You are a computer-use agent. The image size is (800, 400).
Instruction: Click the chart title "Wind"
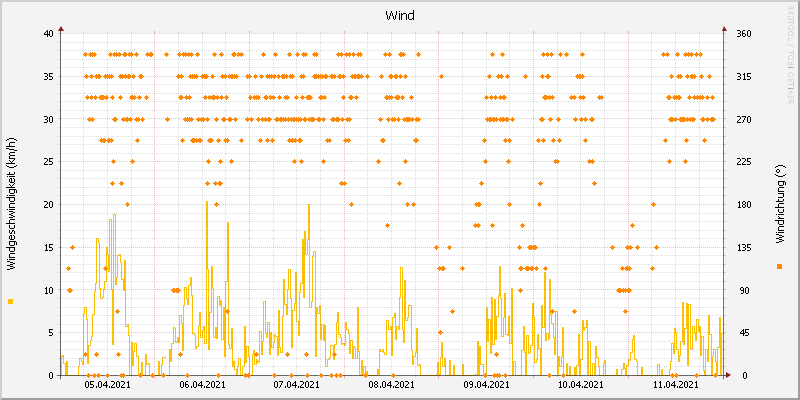coord(399,16)
